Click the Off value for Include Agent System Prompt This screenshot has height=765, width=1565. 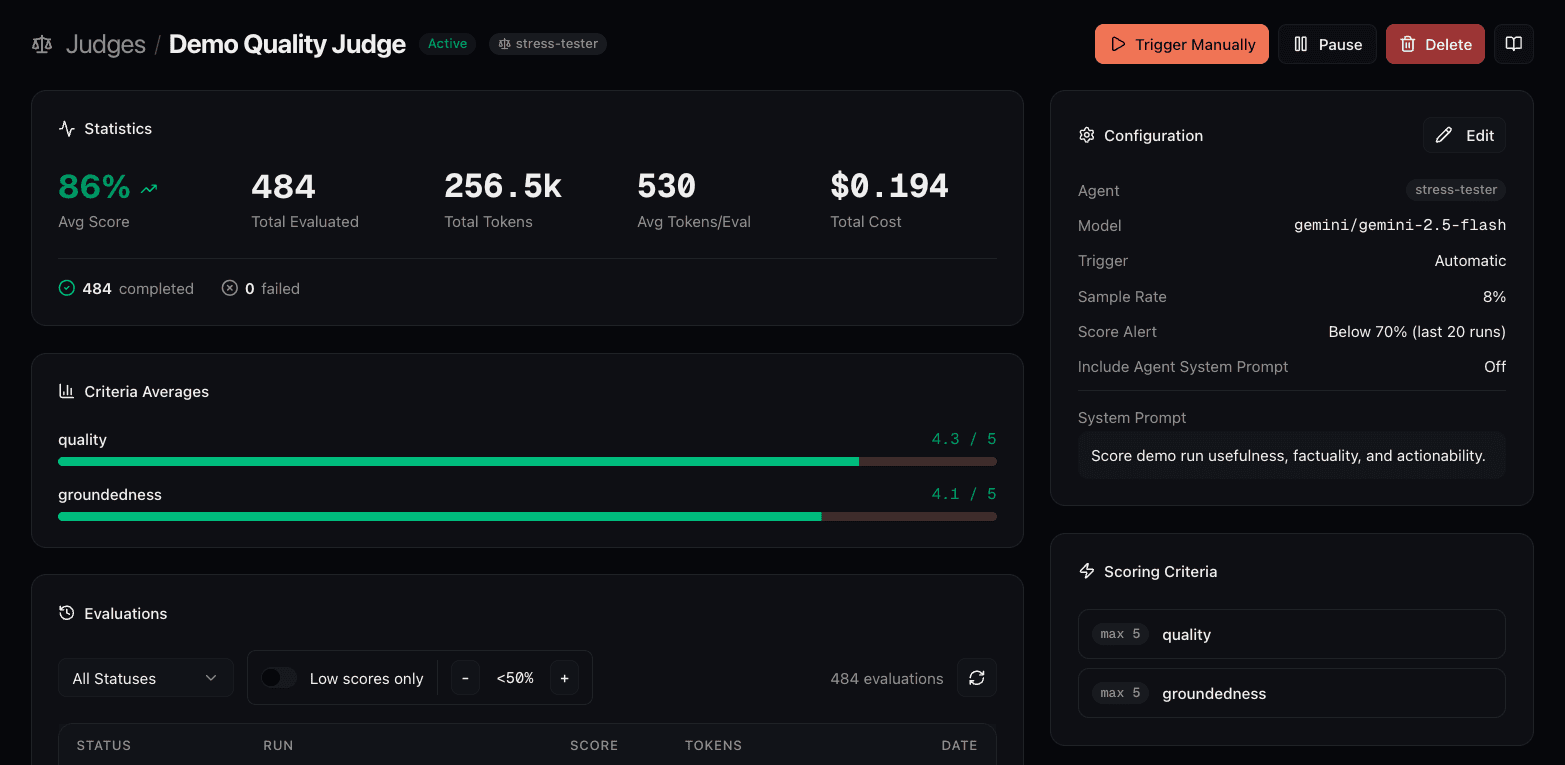pyautogui.click(x=1495, y=367)
